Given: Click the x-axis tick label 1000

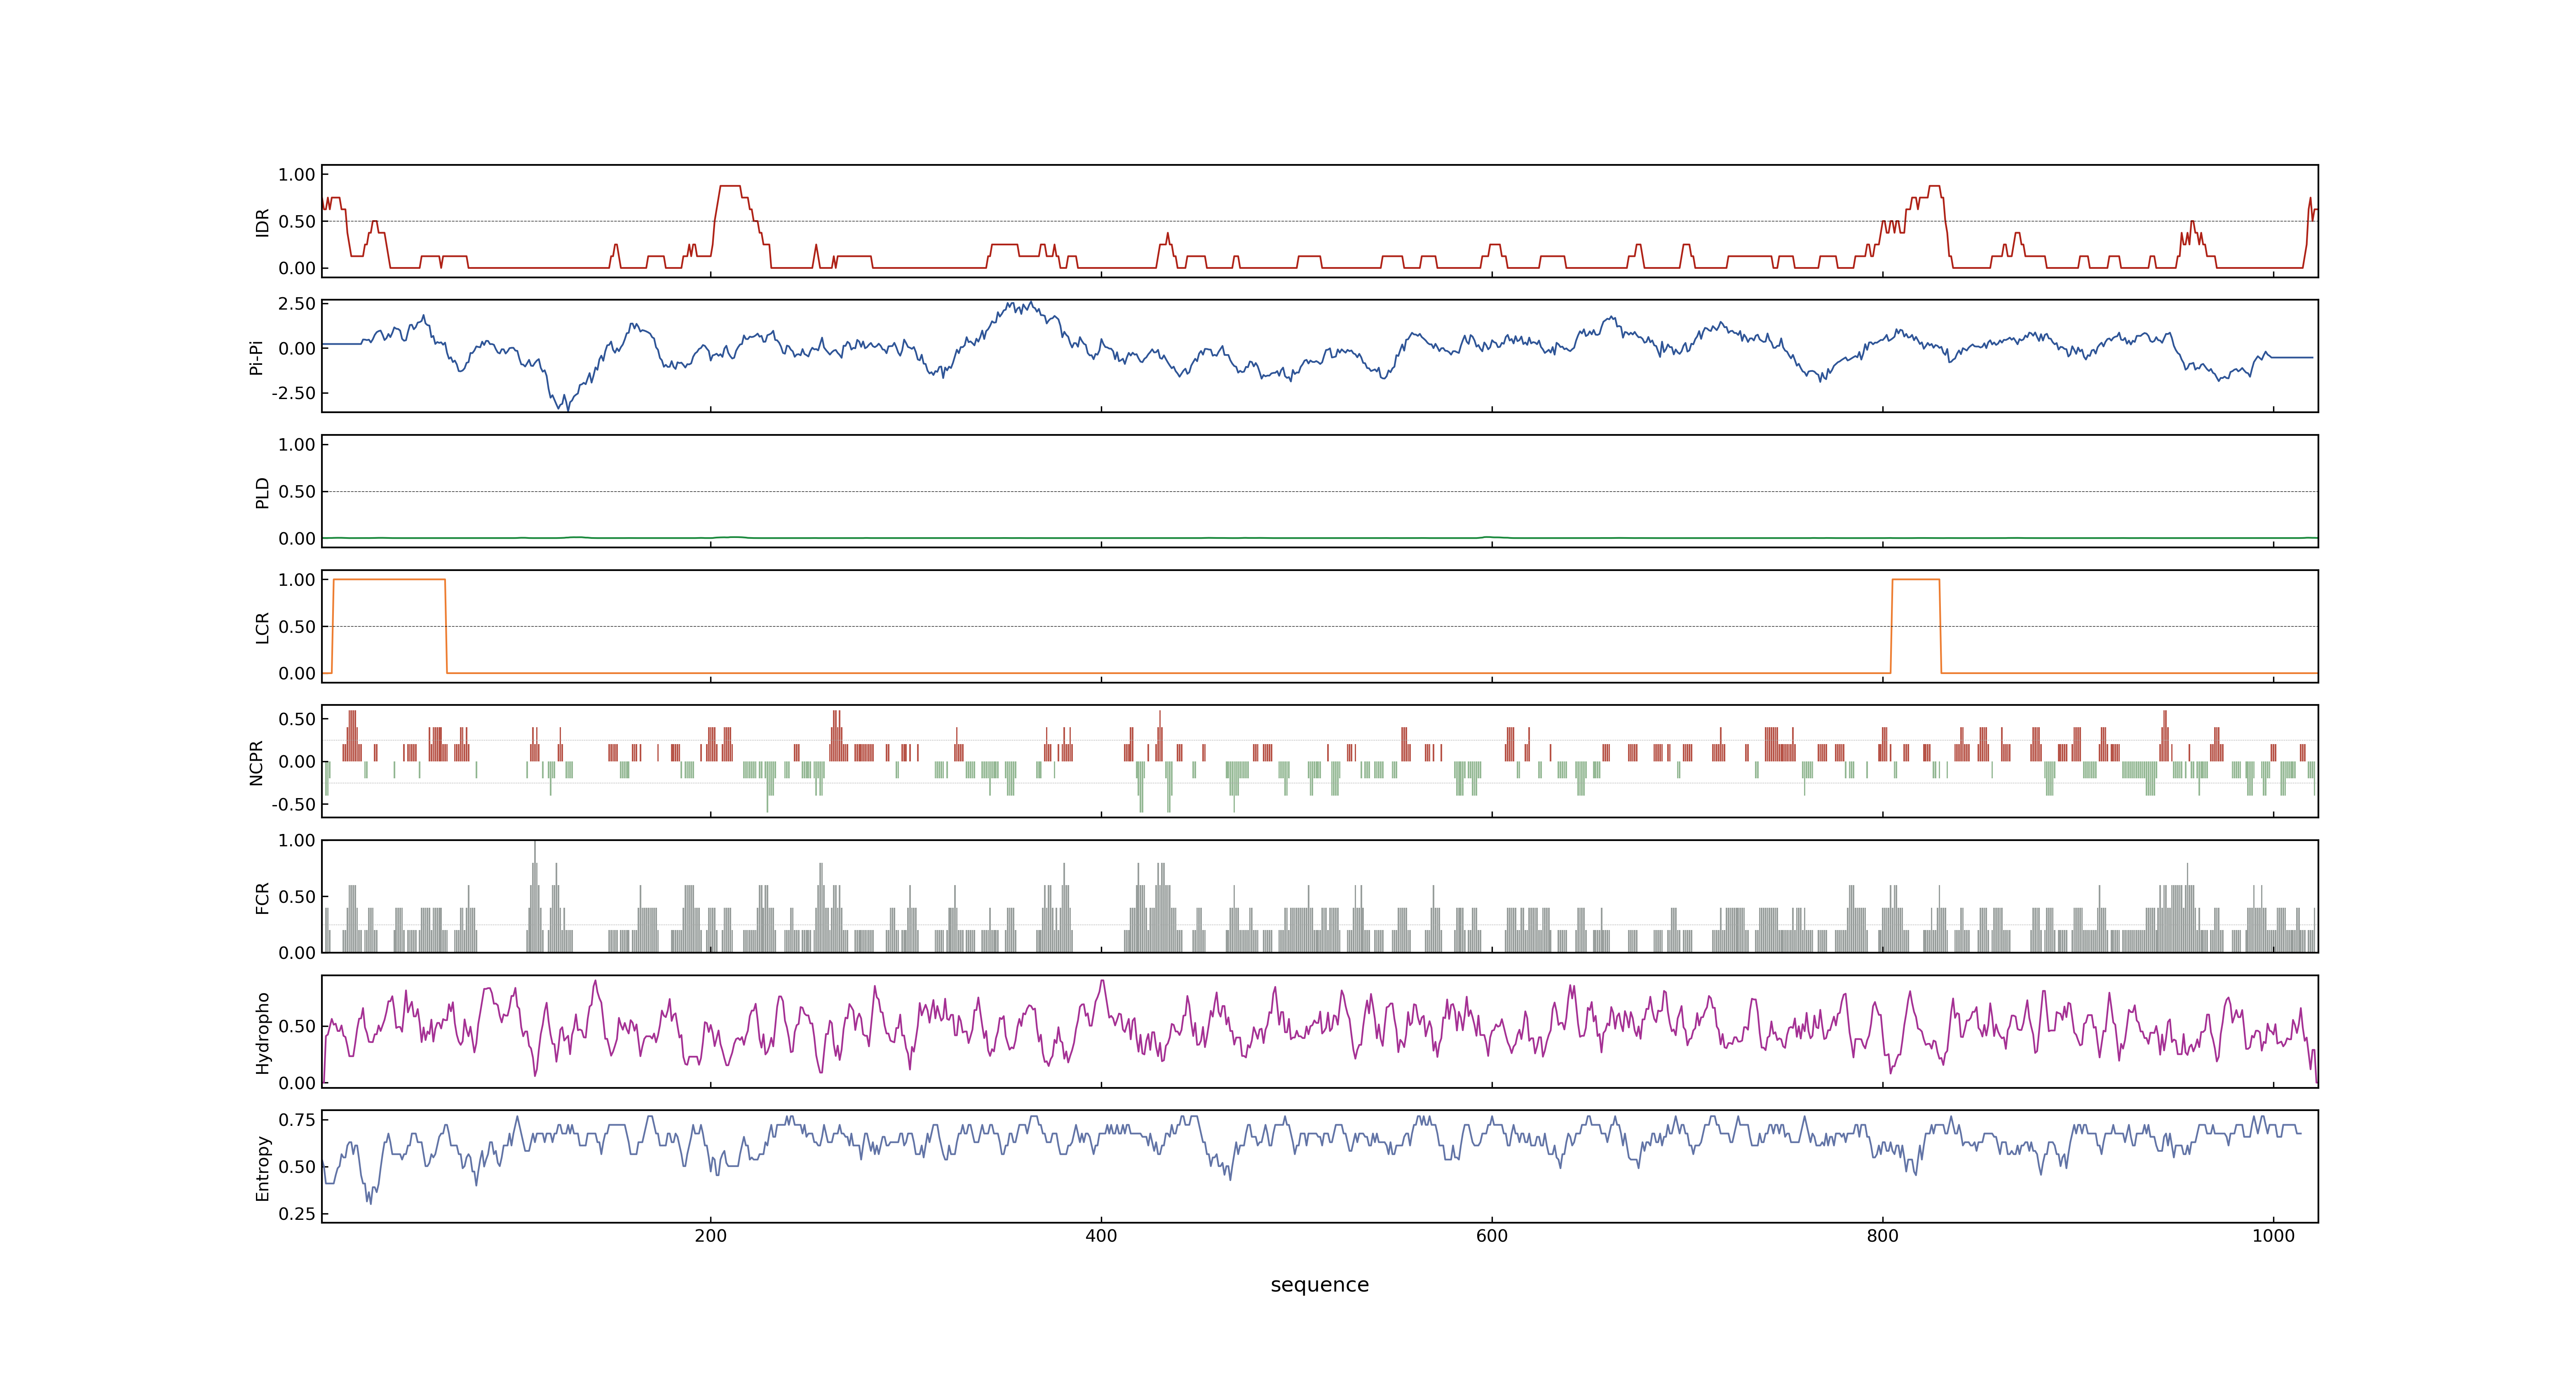Looking at the screenshot, I should 2273,1236.
